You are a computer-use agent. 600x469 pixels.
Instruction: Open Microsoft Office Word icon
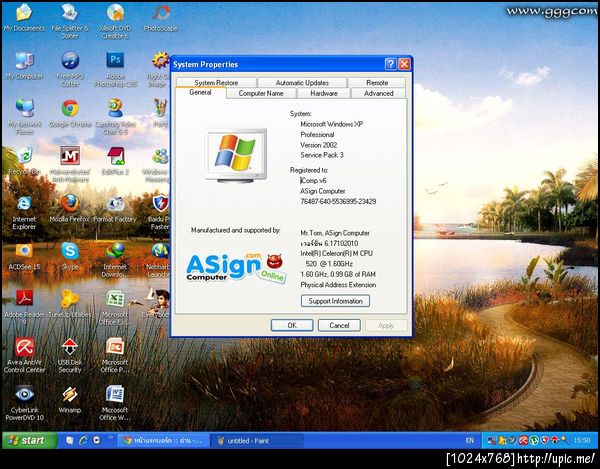tap(115, 402)
